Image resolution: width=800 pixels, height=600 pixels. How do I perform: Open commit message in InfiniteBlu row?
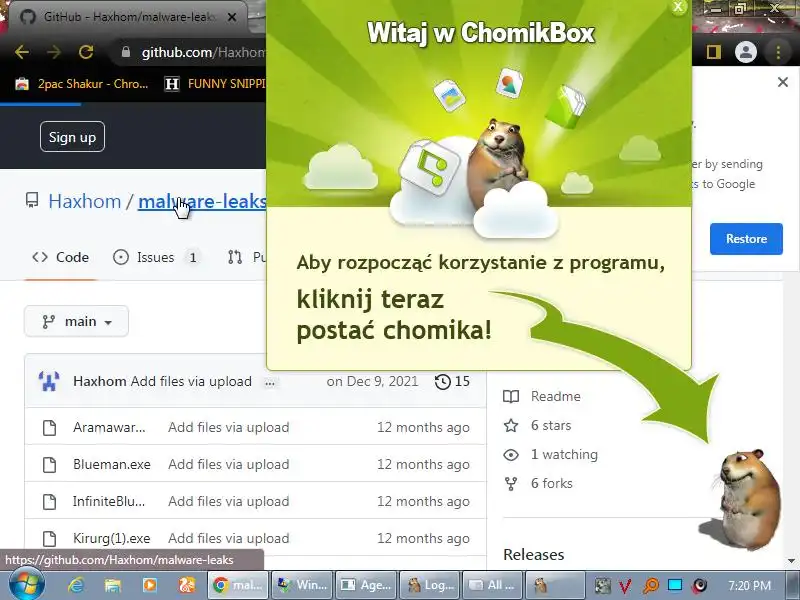point(229,501)
